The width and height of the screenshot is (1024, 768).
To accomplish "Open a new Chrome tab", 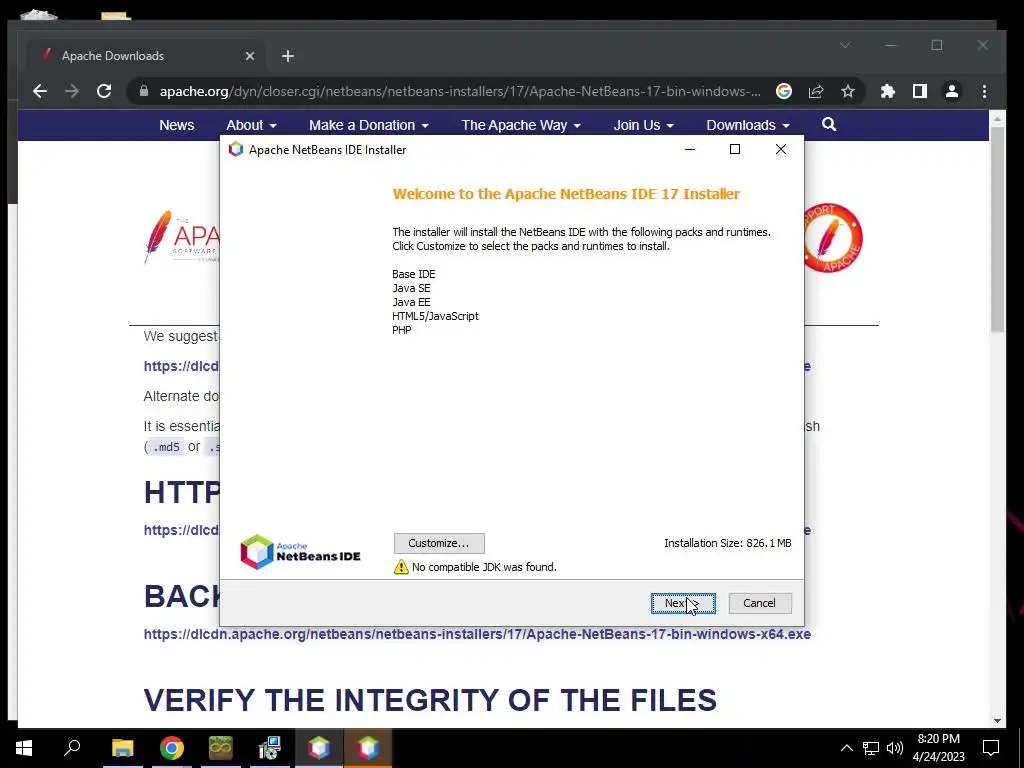I will click(288, 56).
